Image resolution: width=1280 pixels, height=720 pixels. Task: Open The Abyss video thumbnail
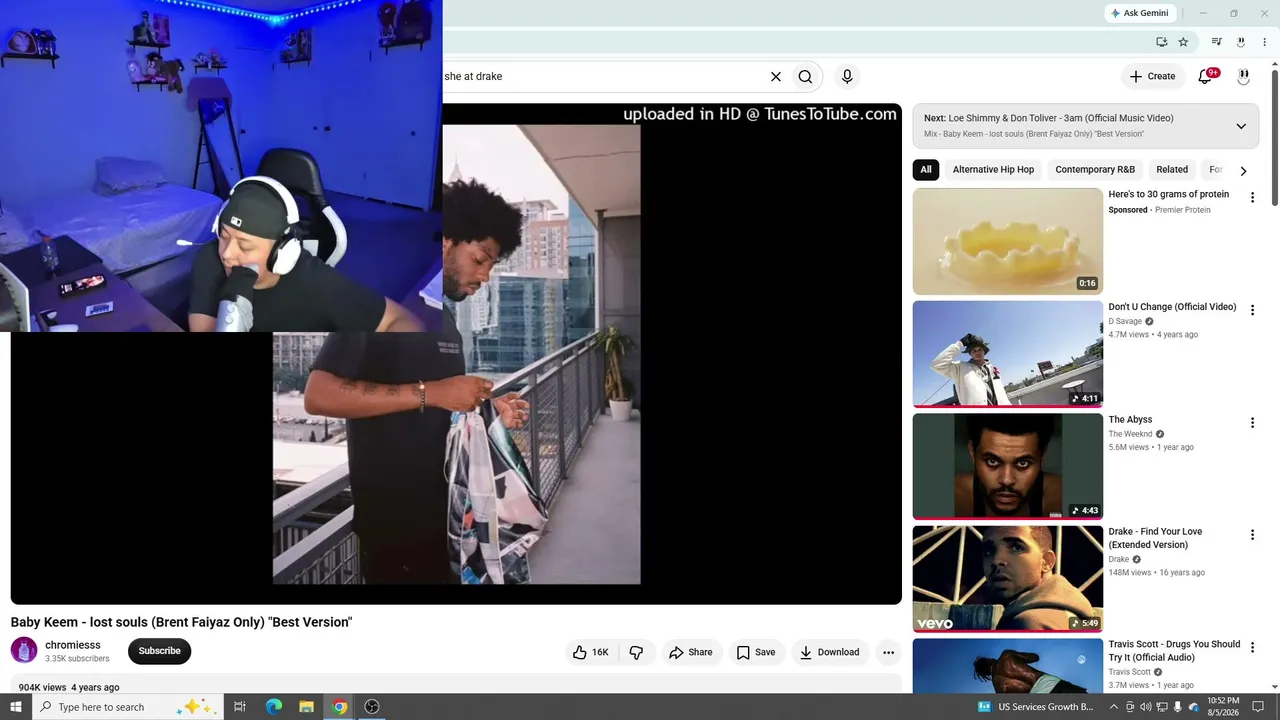[1007, 466]
